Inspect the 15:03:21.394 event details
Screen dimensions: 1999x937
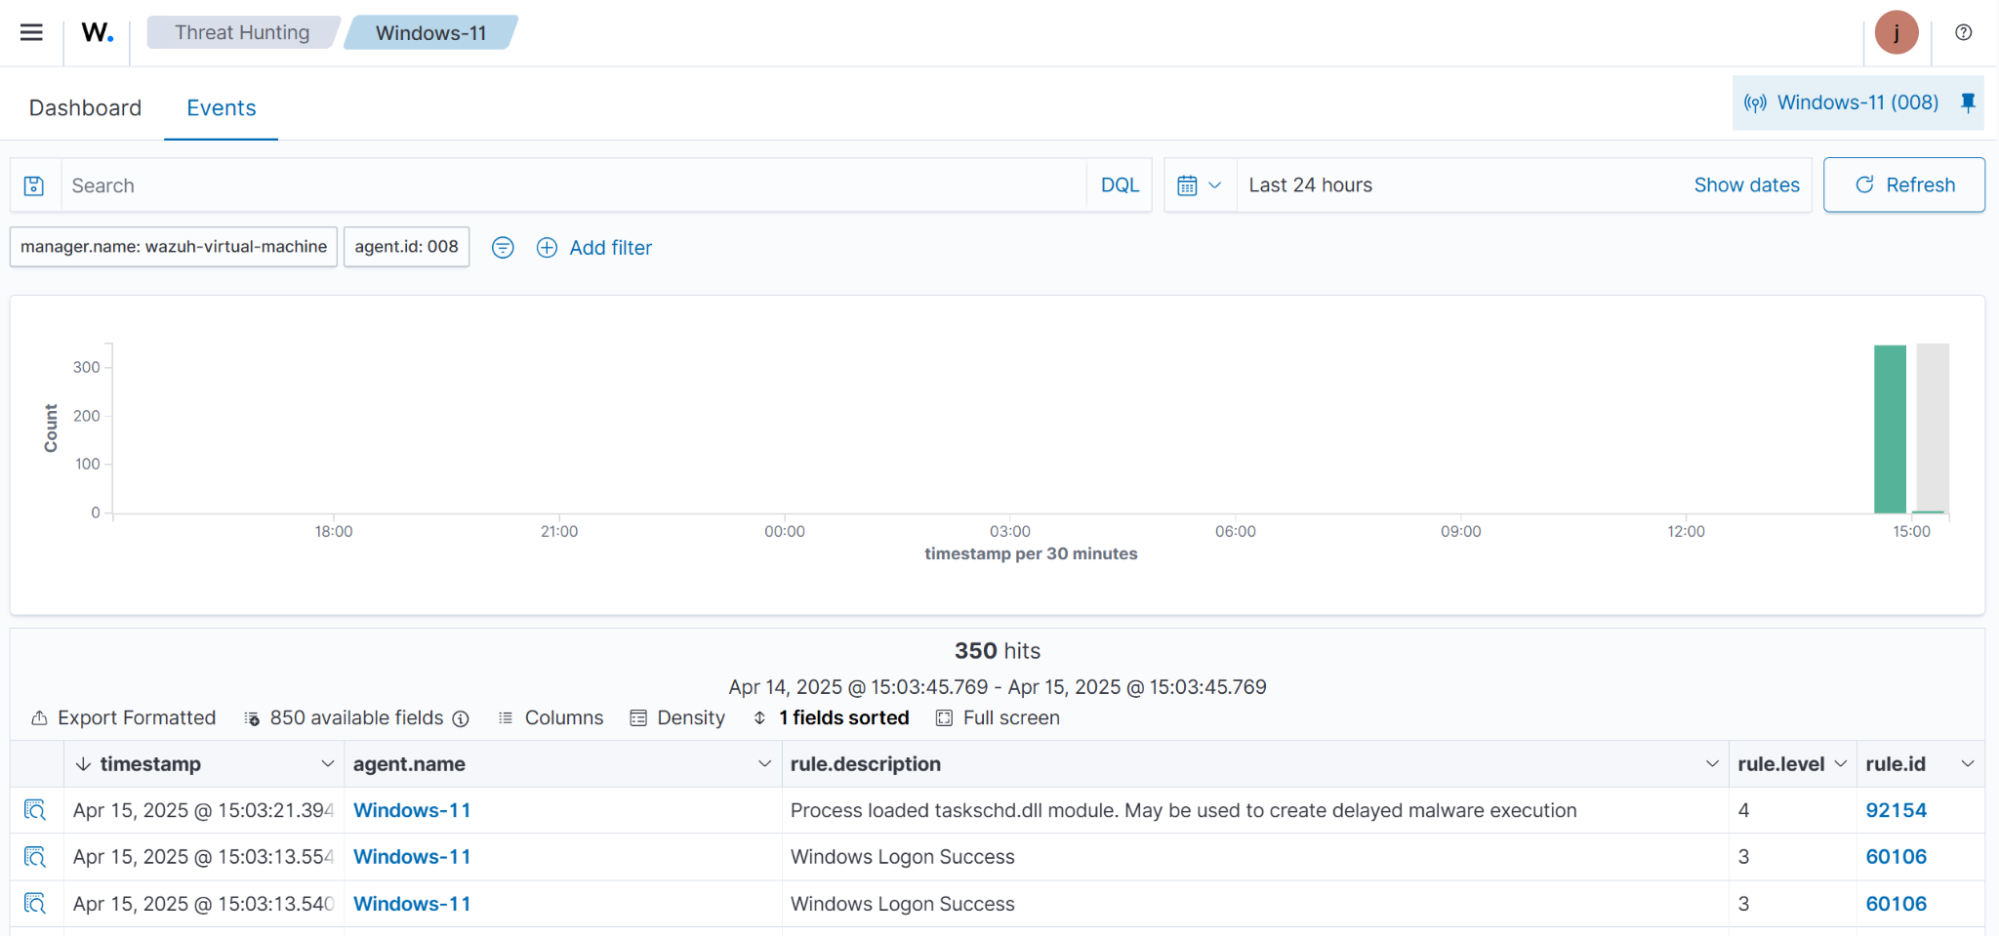tap(35, 810)
